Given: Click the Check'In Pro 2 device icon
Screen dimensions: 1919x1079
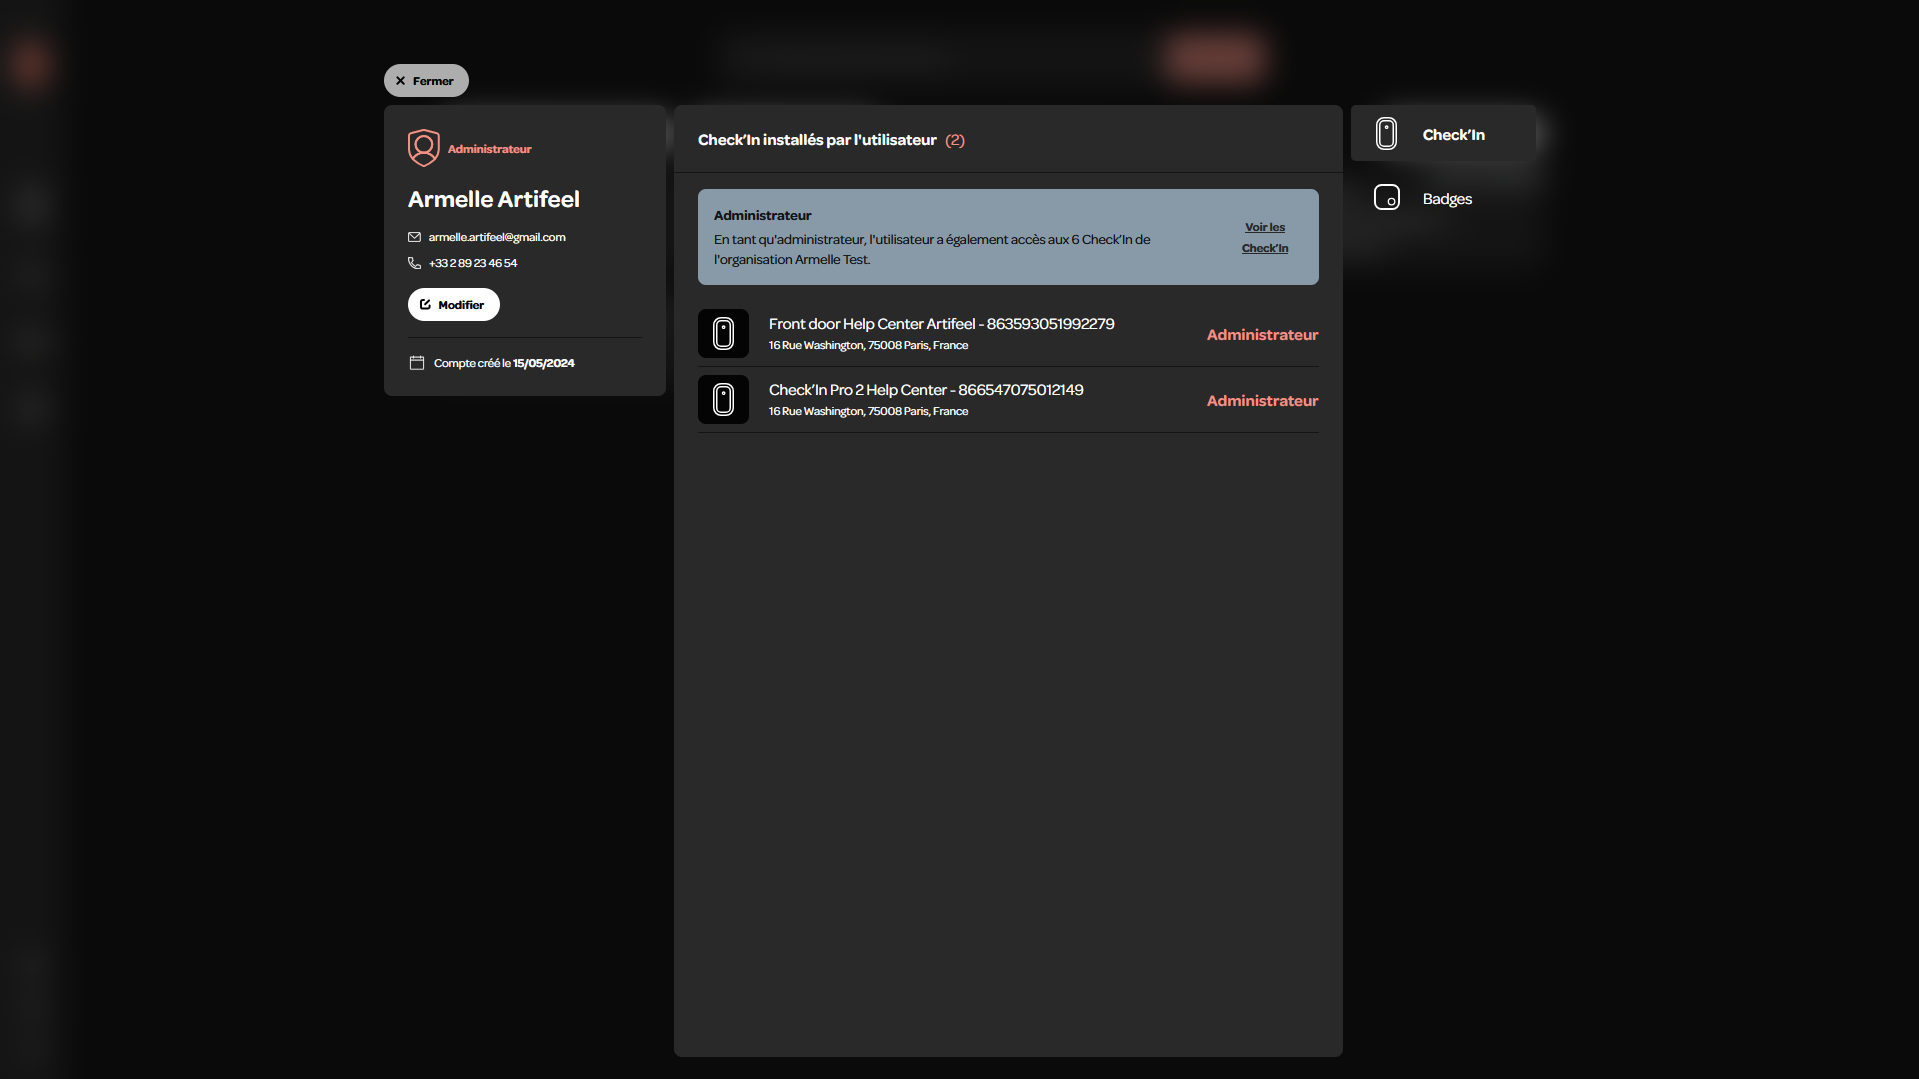Looking at the screenshot, I should (x=723, y=400).
